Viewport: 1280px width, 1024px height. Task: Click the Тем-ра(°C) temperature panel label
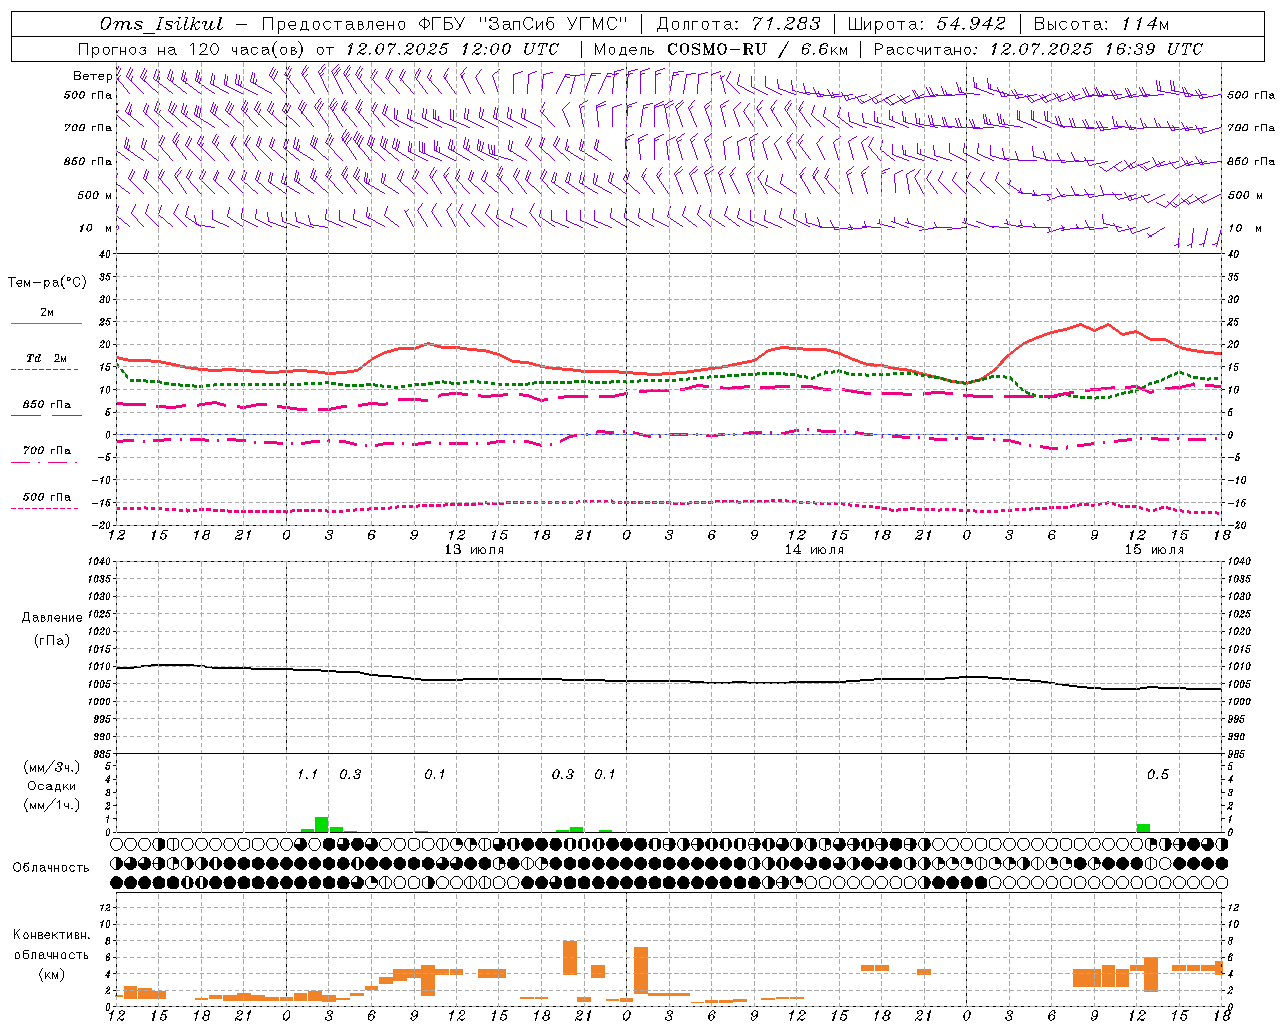47,283
